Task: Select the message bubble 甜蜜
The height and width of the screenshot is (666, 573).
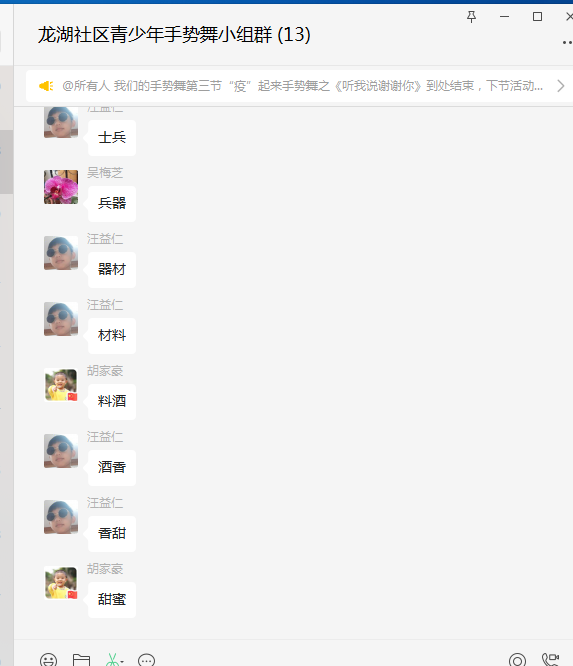Action: pyautogui.click(x=112, y=599)
